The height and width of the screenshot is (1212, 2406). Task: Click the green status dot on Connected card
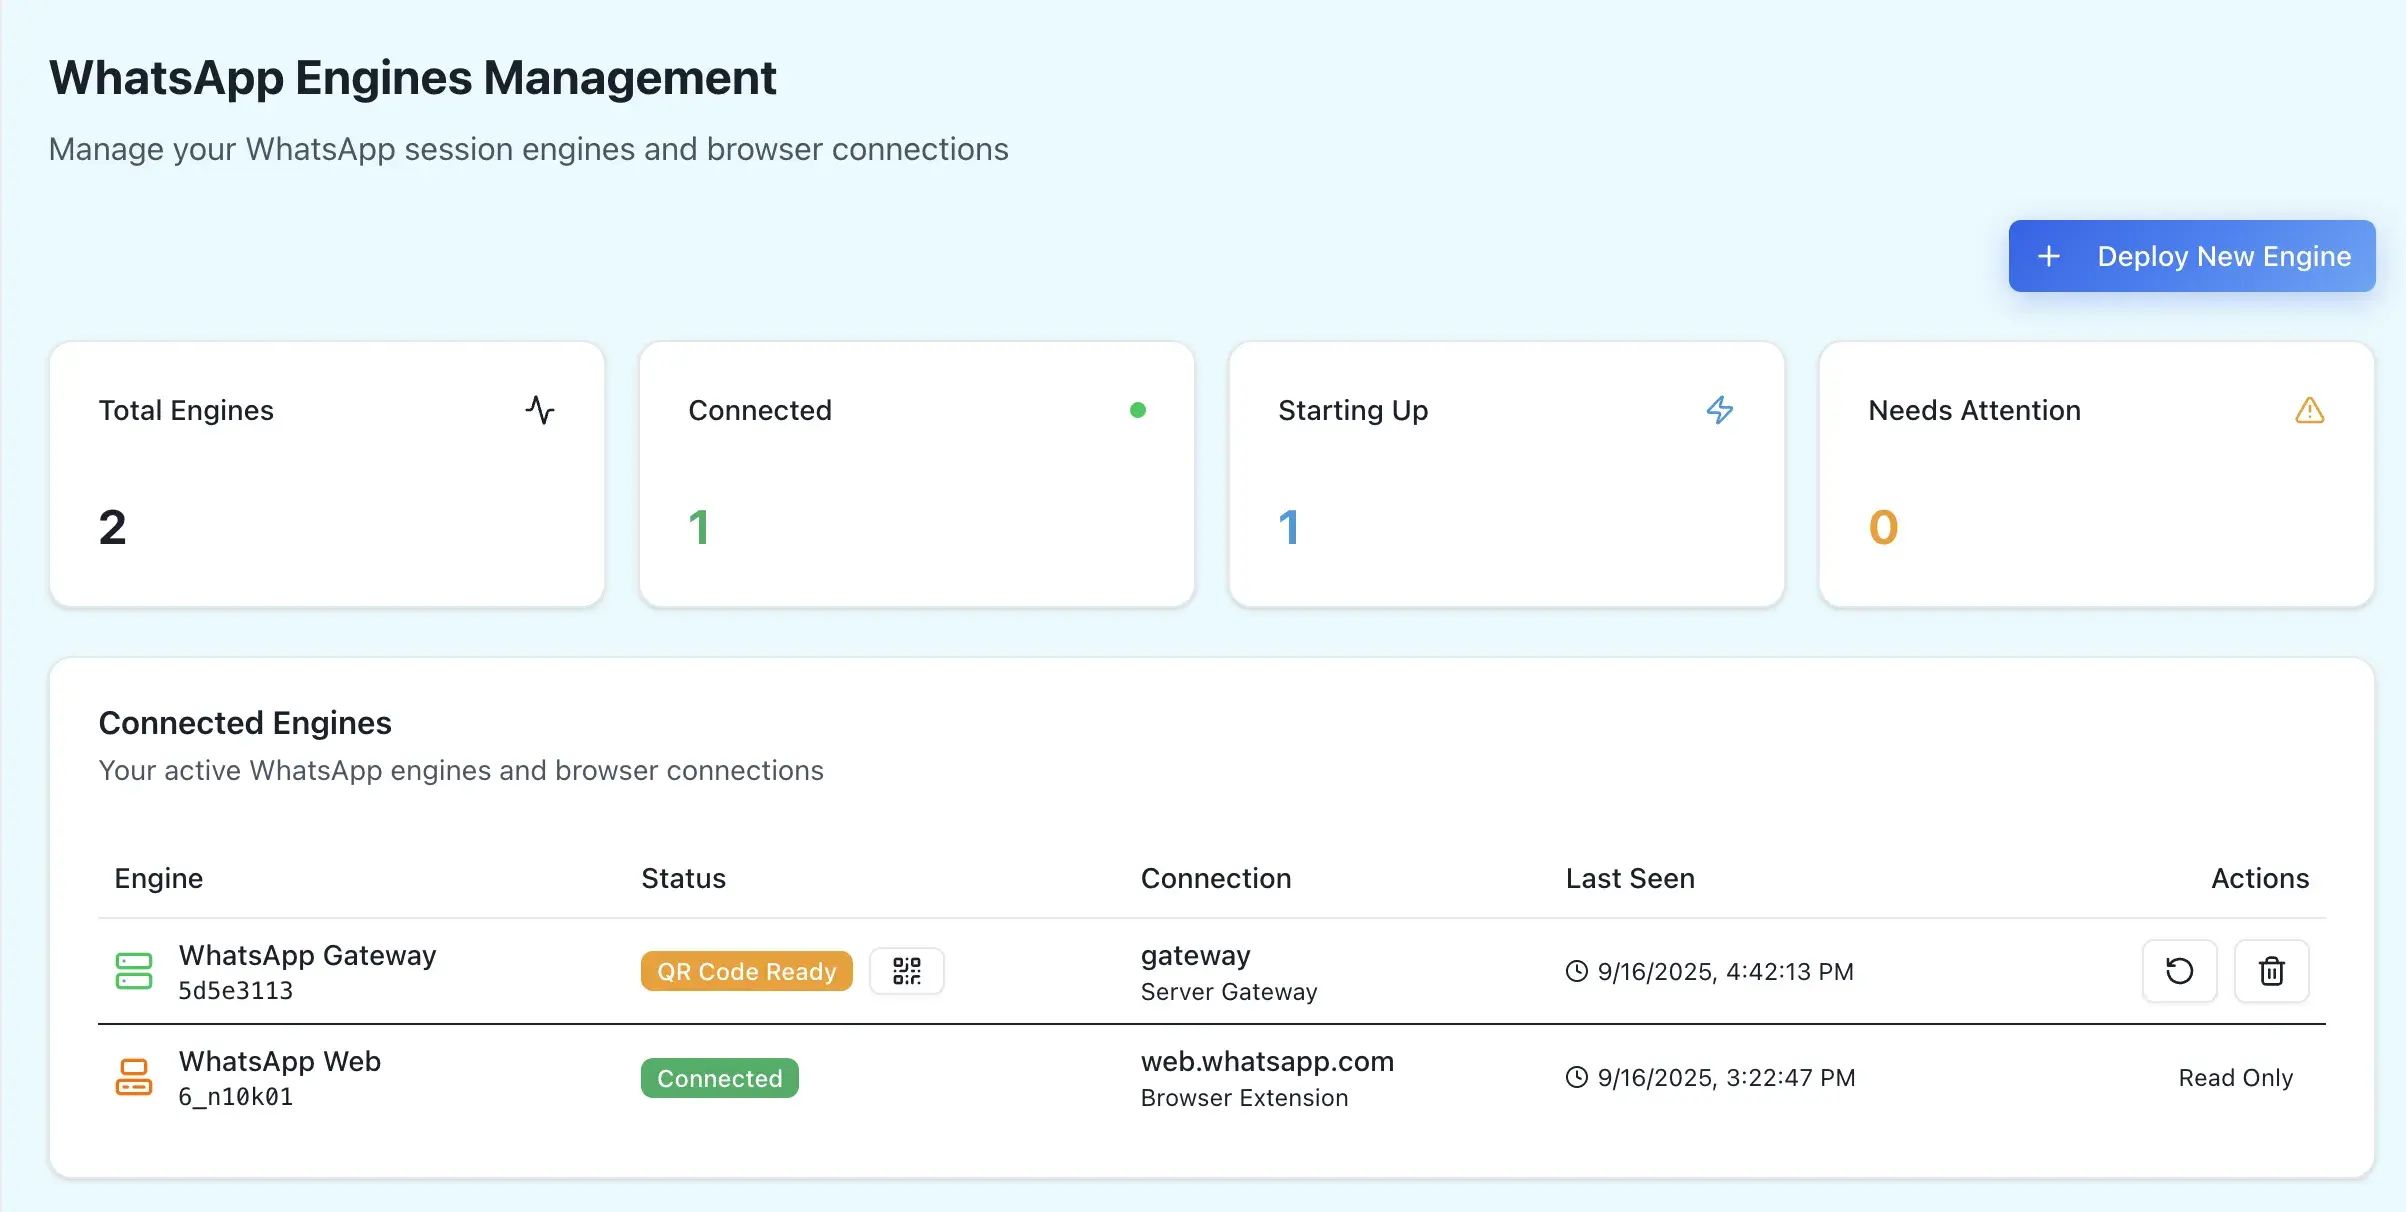(1138, 409)
